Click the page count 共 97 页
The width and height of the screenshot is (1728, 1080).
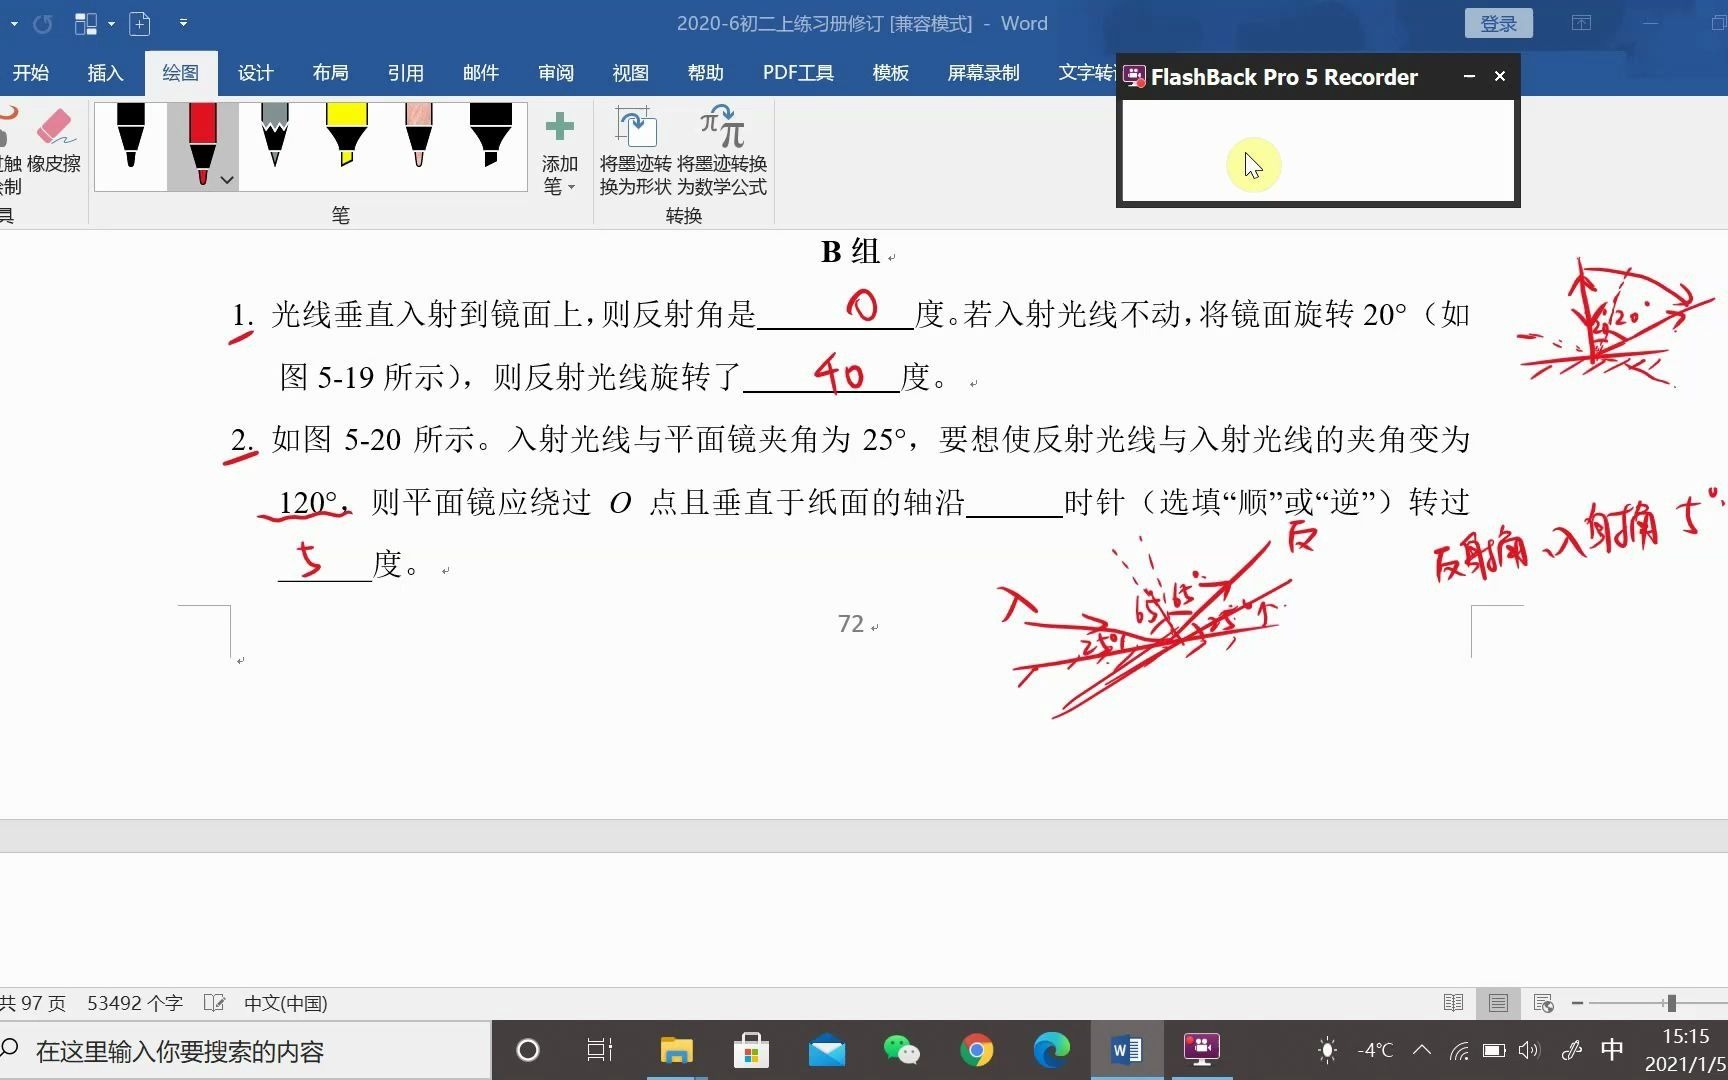pos(33,1003)
